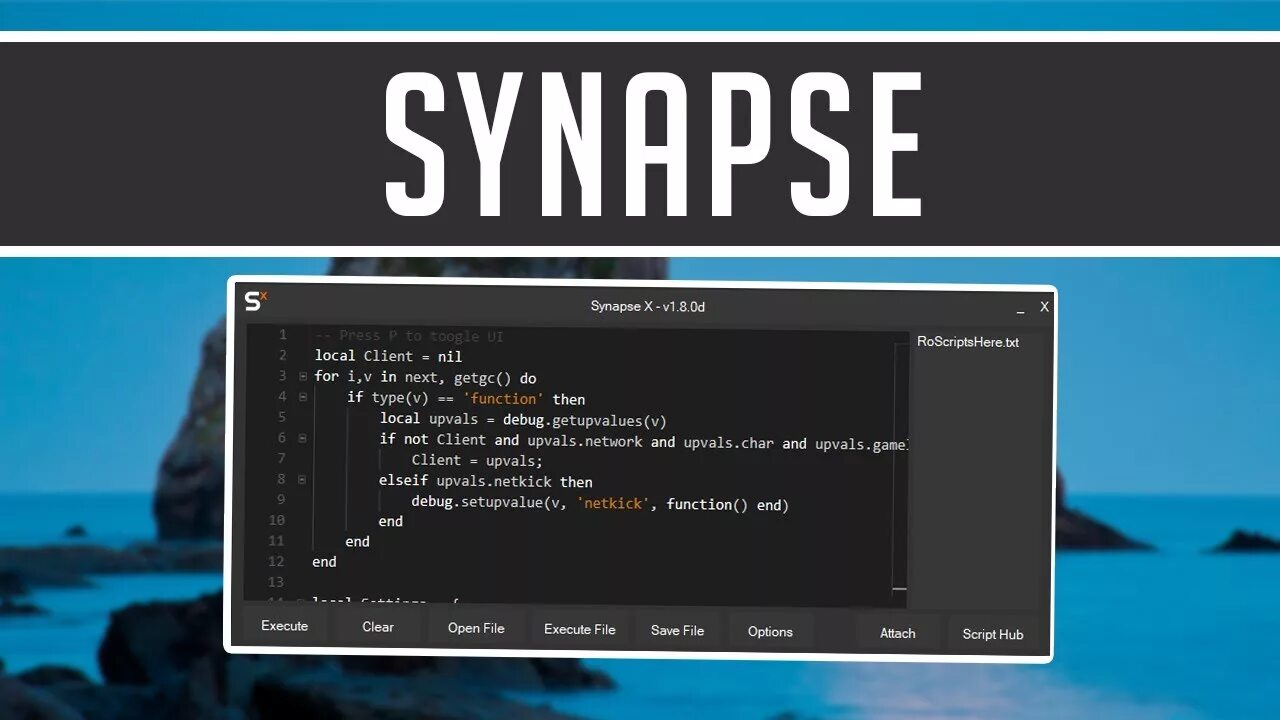The width and height of the screenshot is (1280, 720).
Task: Click the 'Client = upvals;' line
Action: pos(477,460)
